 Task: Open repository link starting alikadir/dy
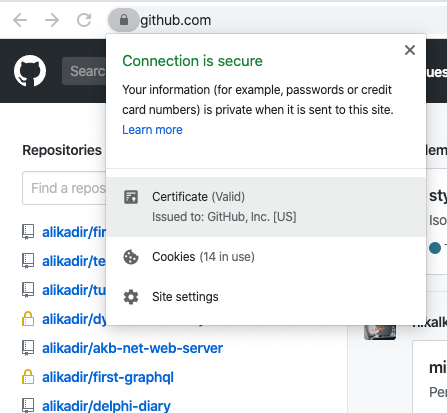click(74, 319)
